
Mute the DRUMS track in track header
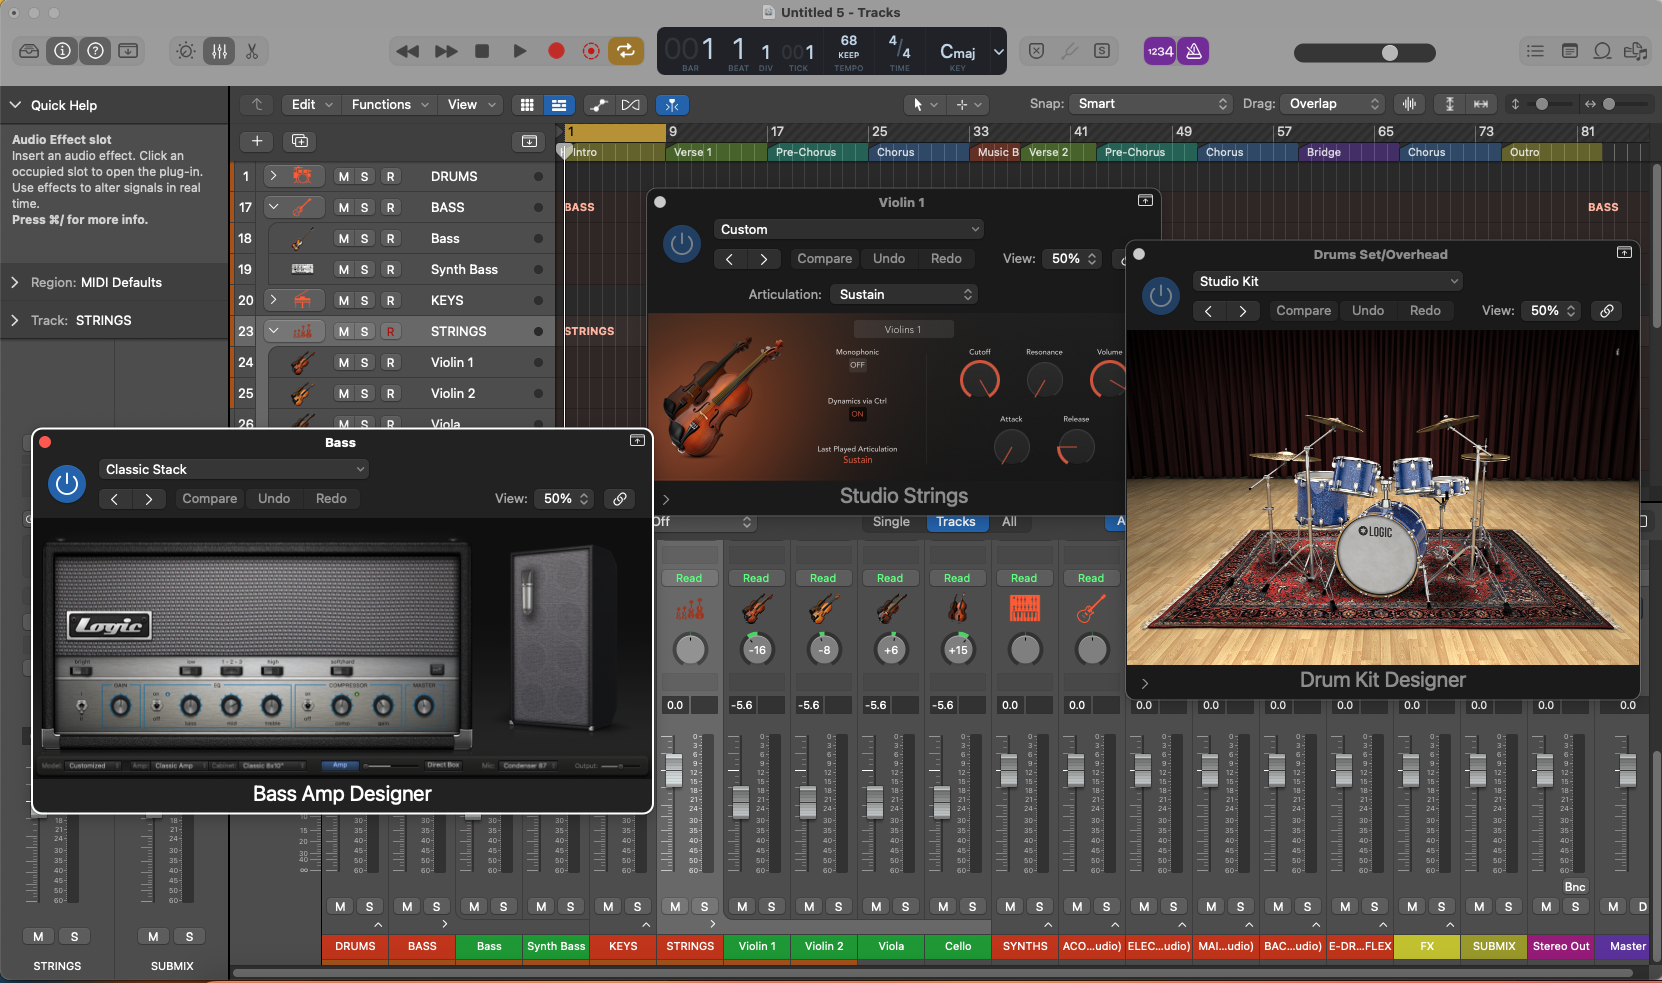click(343, 176)
